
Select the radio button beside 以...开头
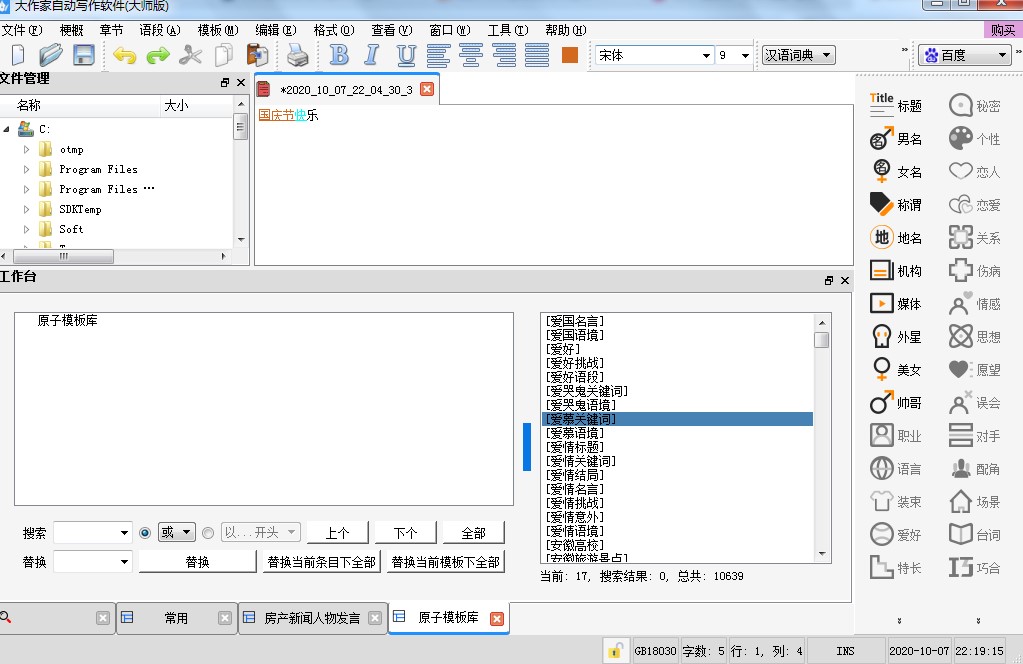[208, 533]
